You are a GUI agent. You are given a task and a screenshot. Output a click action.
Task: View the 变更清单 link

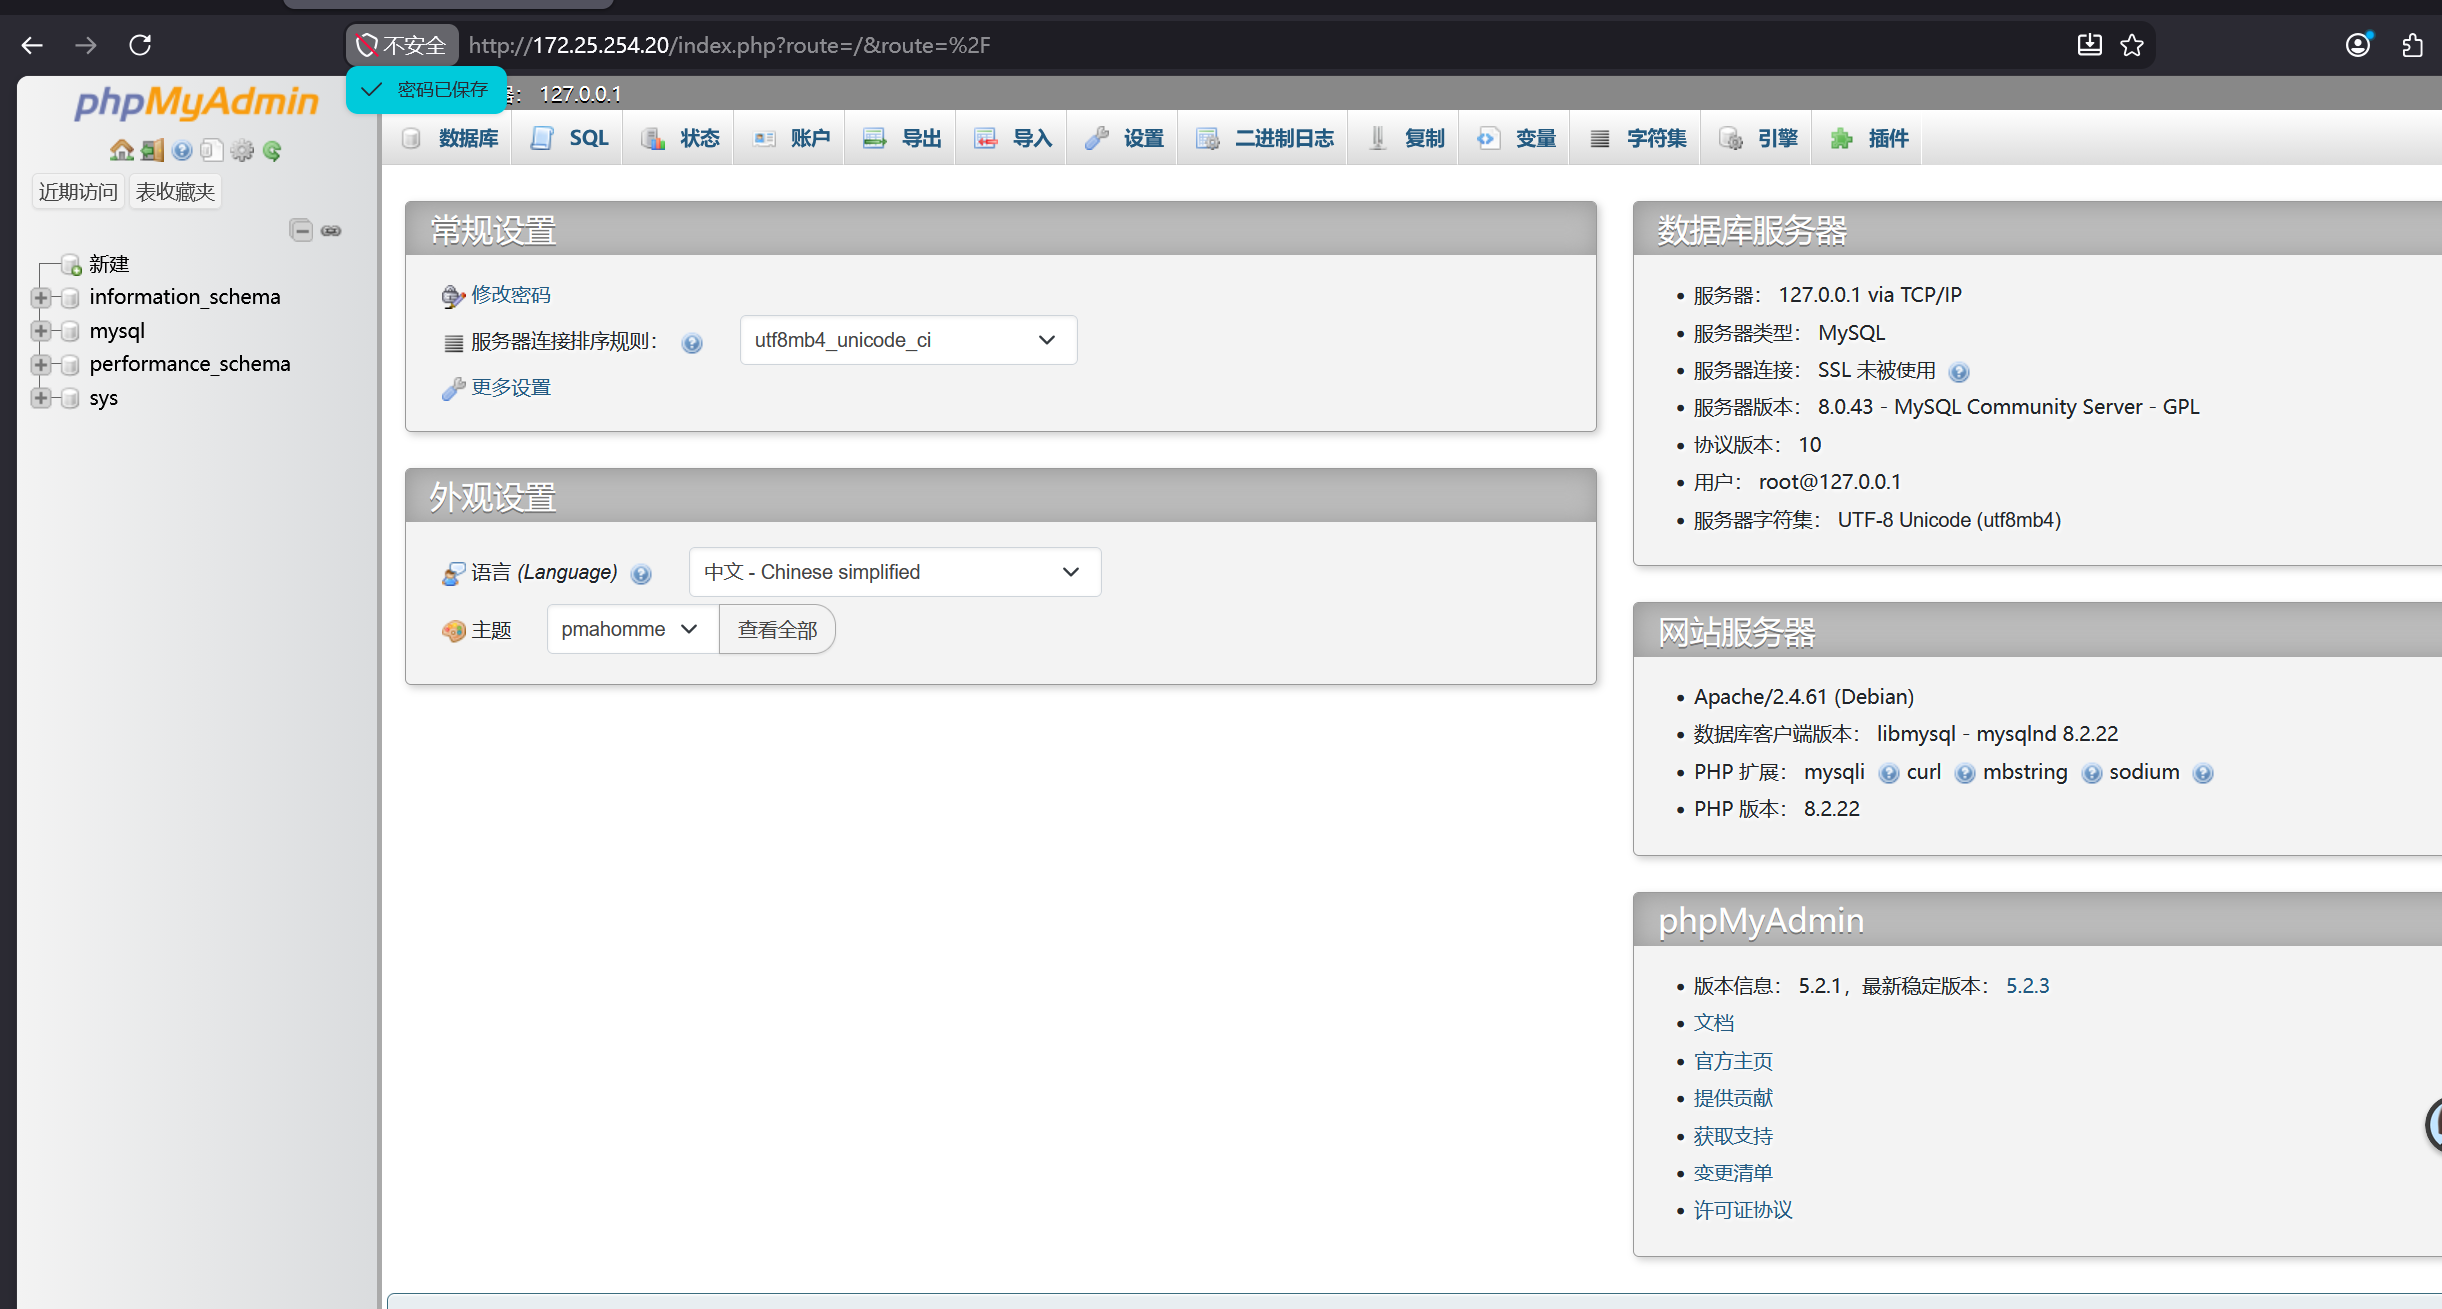tap(1733, 1173)
